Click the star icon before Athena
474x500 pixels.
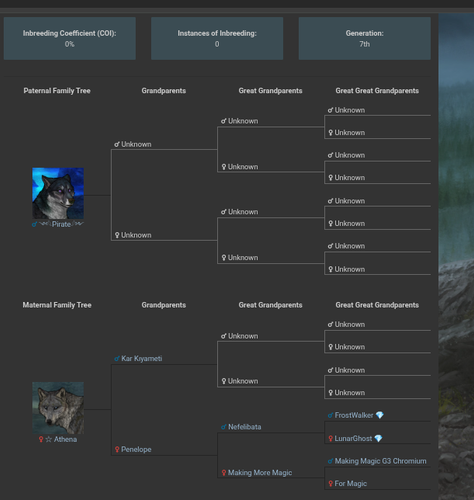(49, 439)
